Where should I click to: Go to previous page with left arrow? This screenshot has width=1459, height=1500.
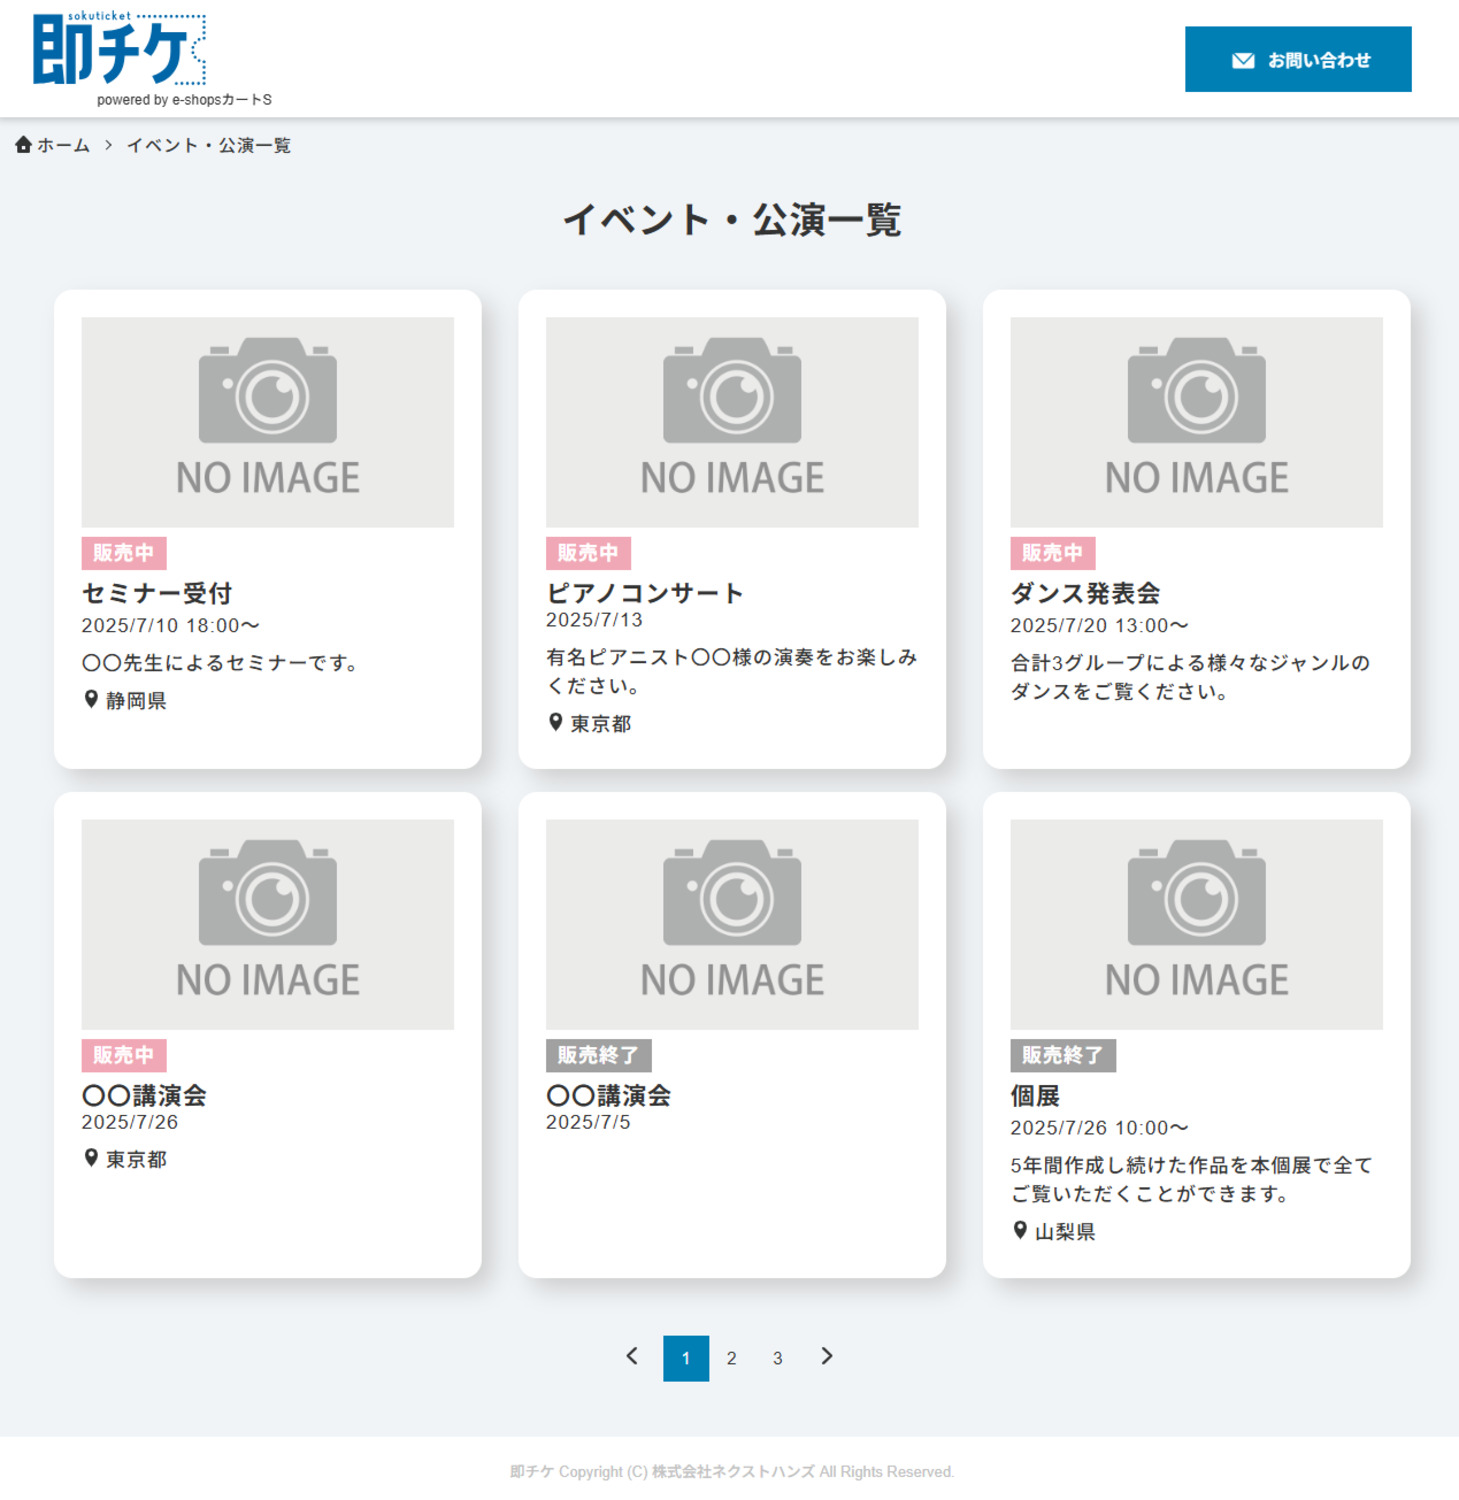[x=632, y=1357]
